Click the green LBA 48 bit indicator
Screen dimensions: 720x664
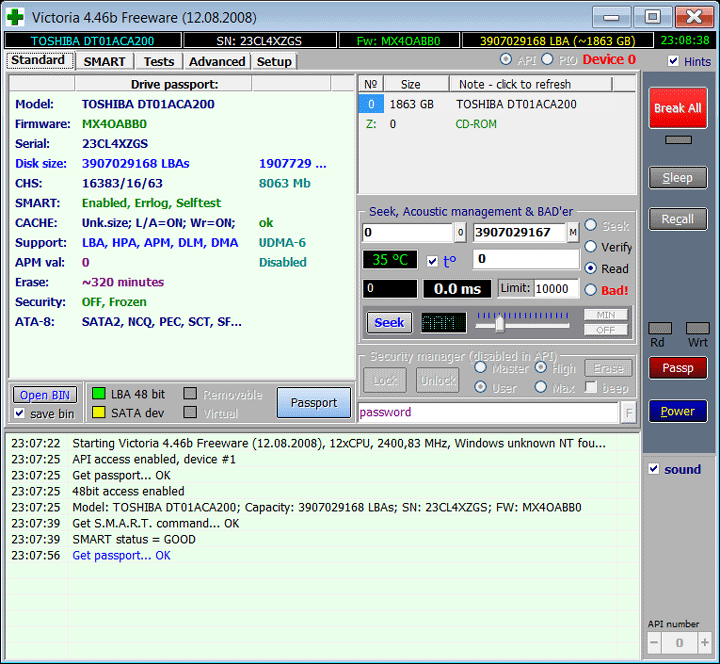(99, 394)
